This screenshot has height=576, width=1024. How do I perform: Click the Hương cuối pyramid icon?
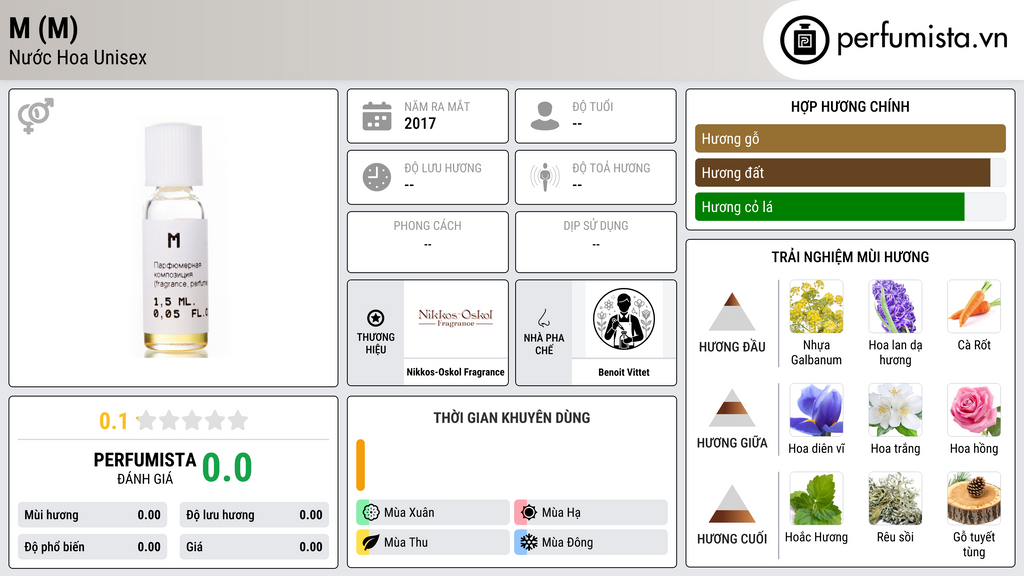pos(732,504)
